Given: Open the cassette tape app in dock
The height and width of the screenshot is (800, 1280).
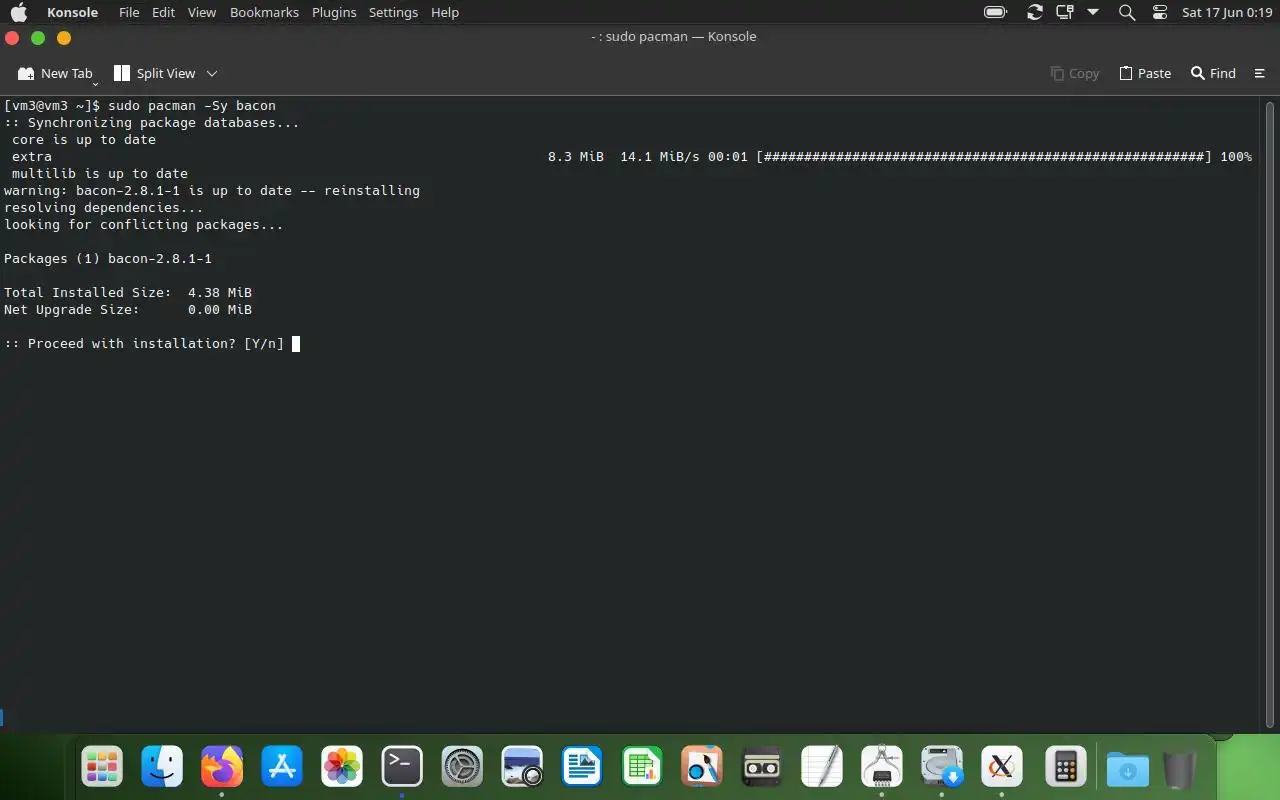Looking at the screenshot, I should click(762, 767).
